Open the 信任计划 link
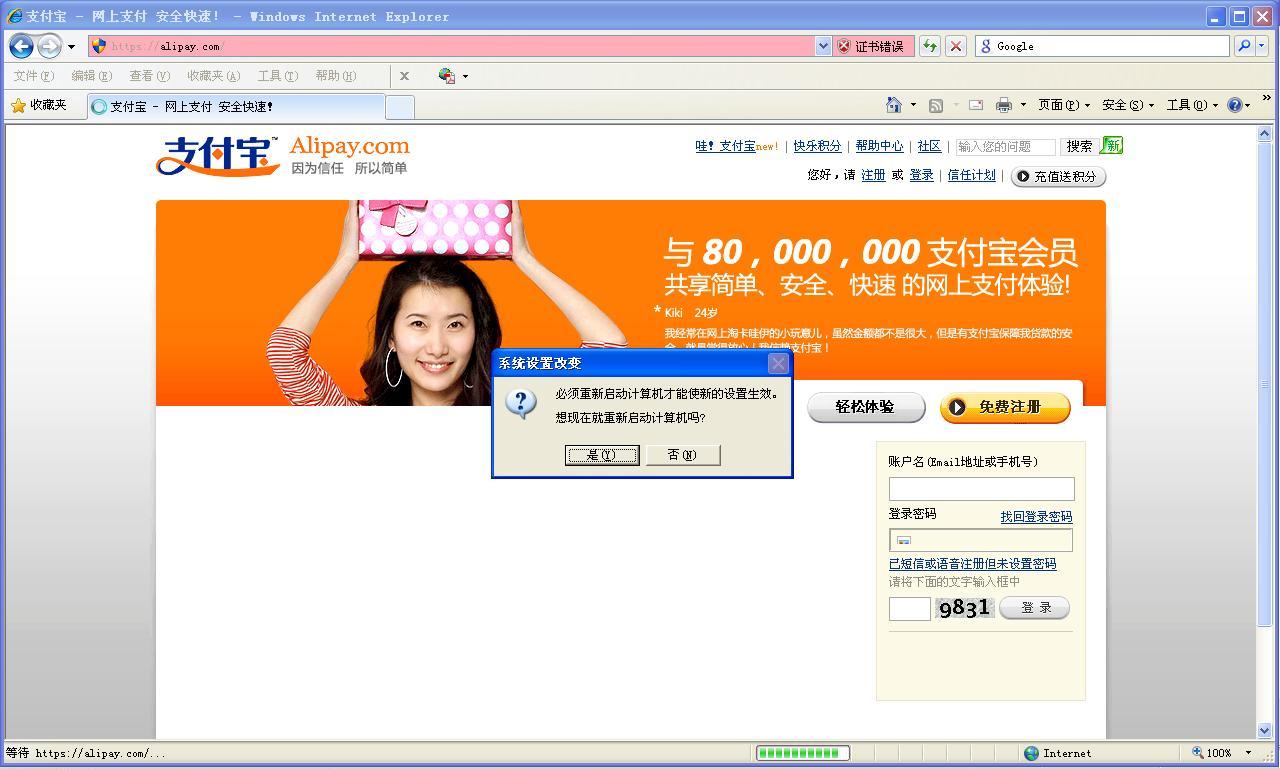 click(971, 175)
